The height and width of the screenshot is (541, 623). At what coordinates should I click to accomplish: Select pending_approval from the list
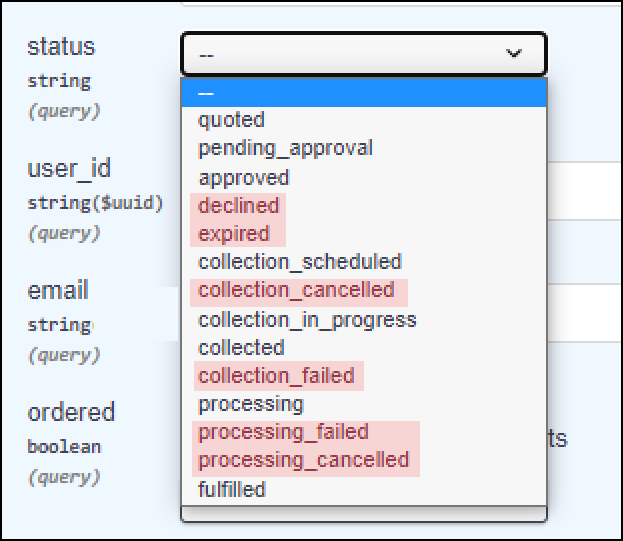[364, 149]
